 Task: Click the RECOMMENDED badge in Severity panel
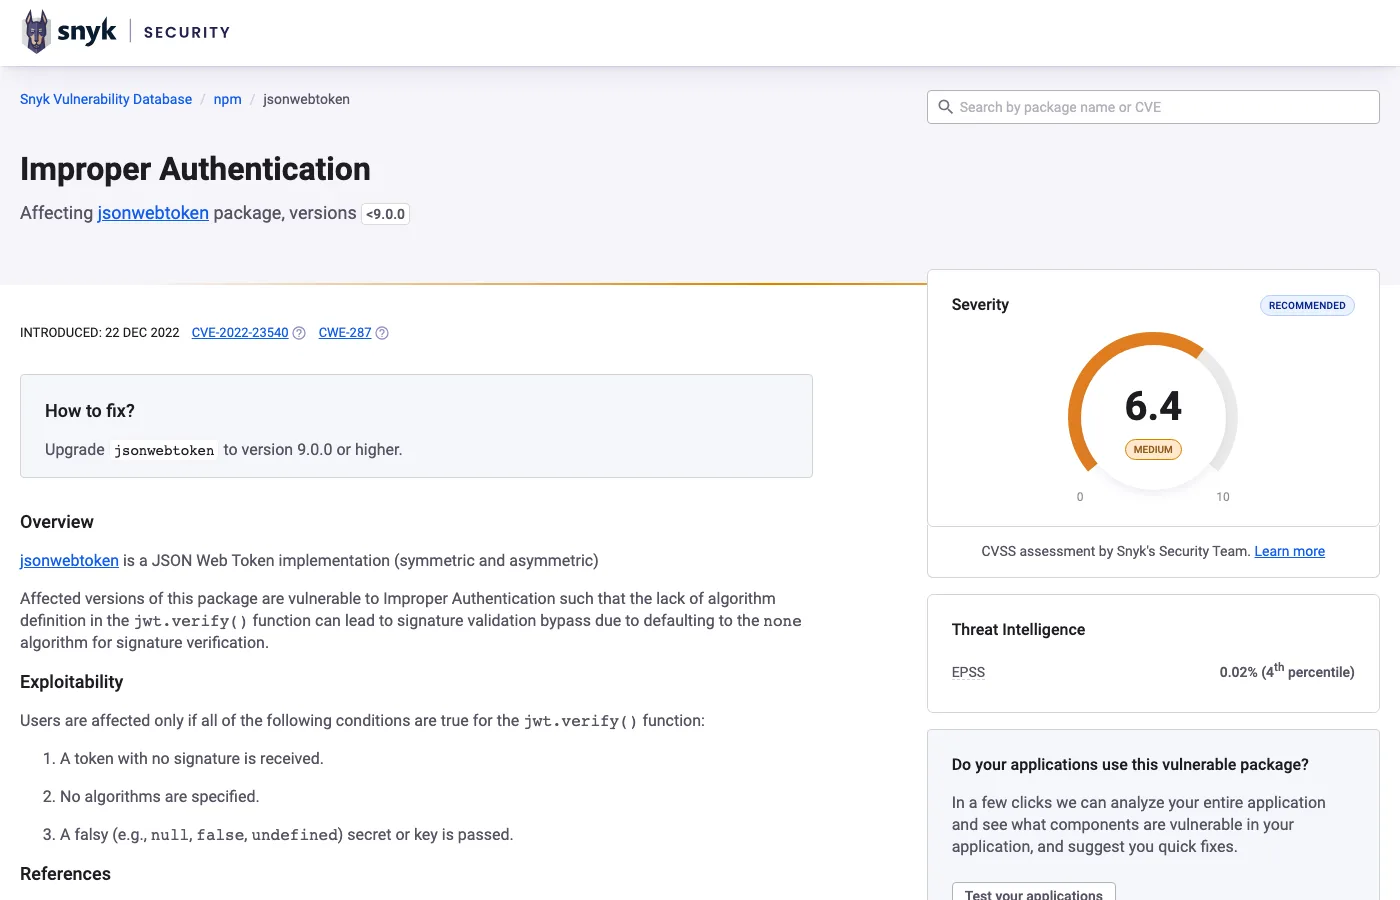coord(1306,305)
